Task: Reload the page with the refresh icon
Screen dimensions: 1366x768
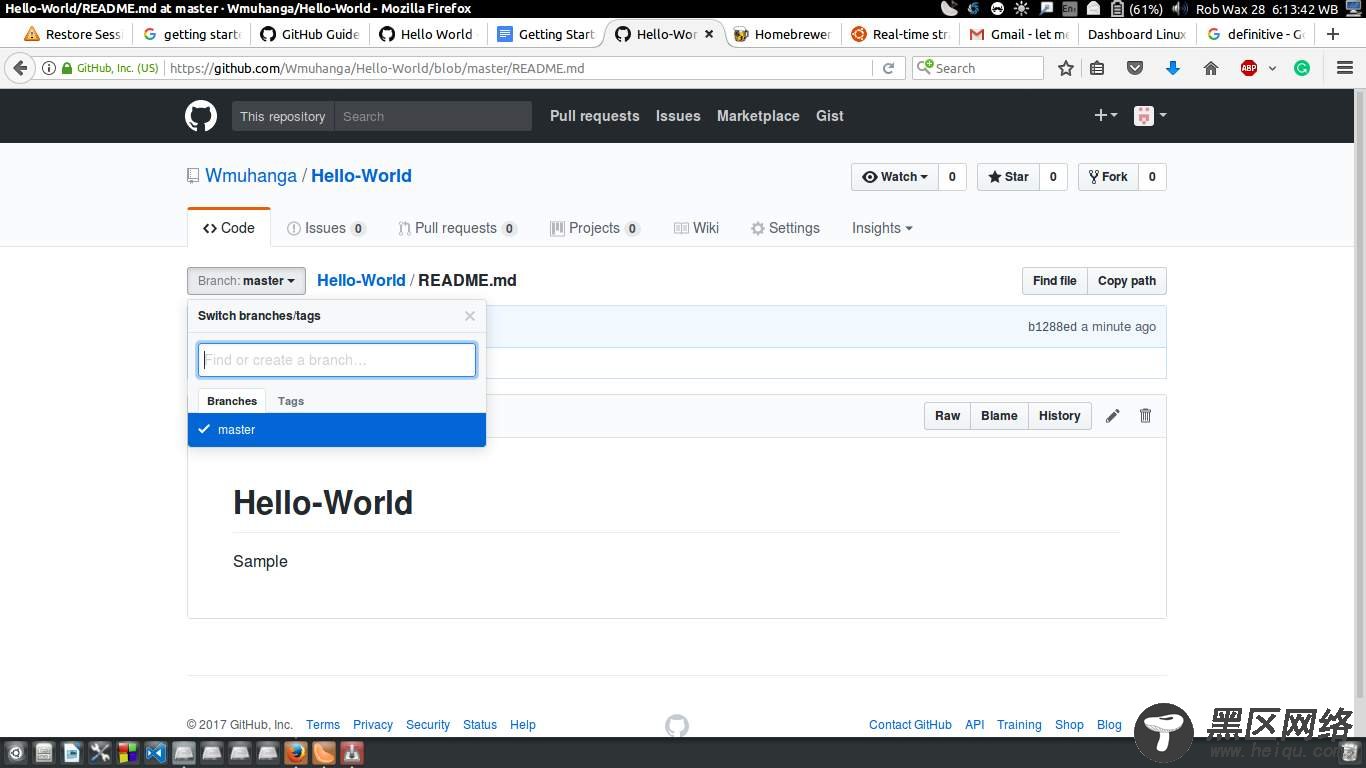Action: (888, 68)
